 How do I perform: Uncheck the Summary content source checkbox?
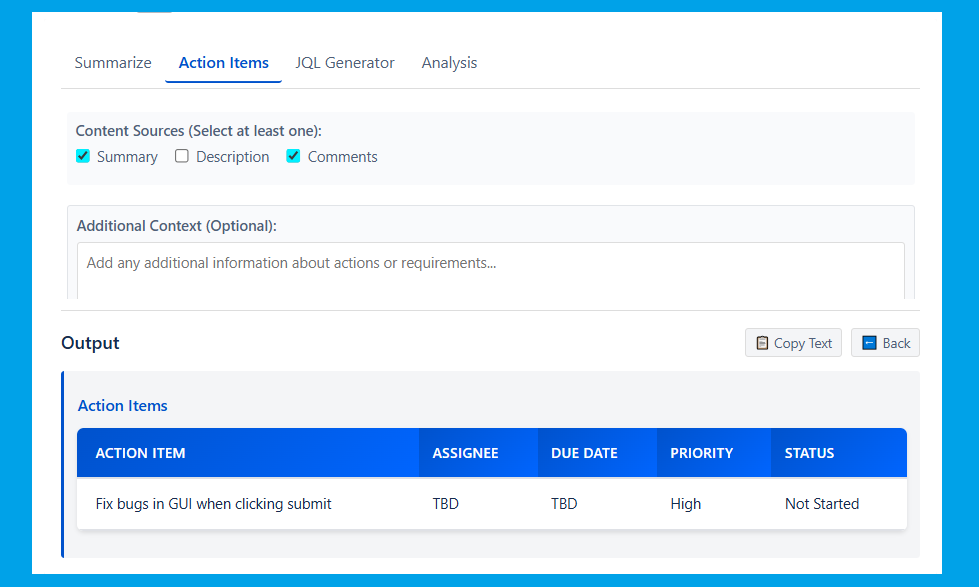[83, 156]
